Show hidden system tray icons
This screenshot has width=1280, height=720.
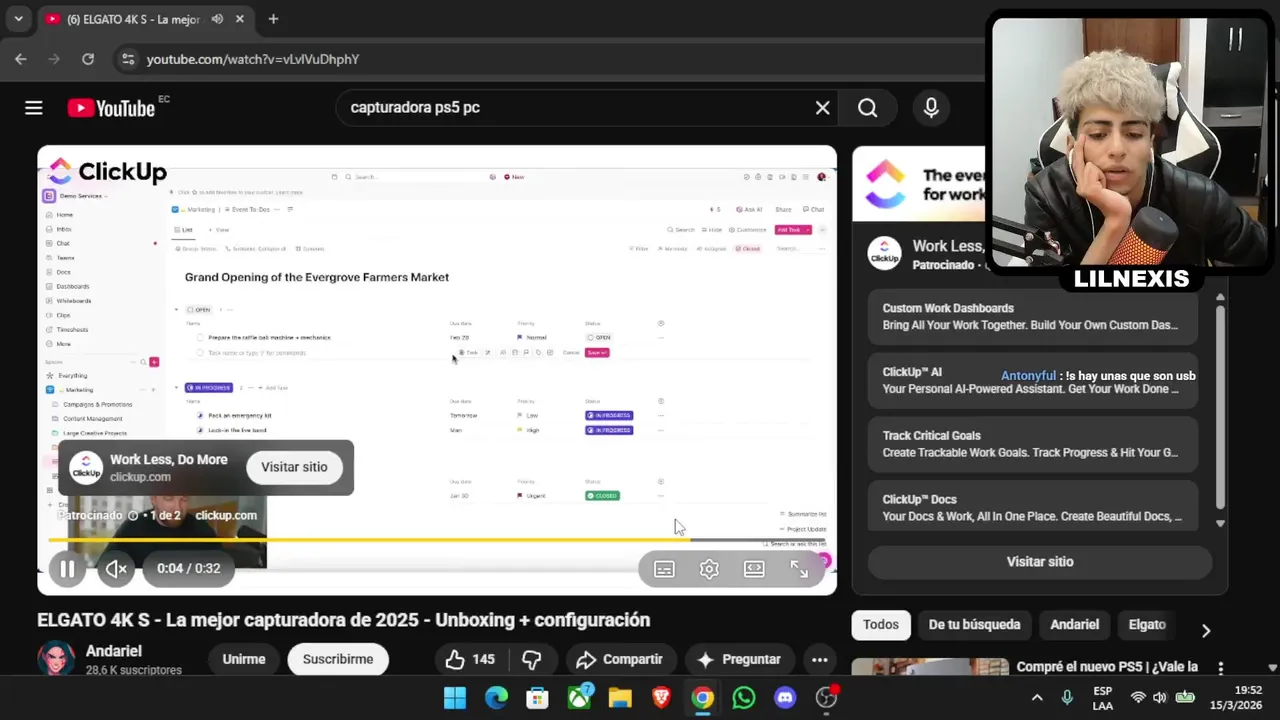tap(1037, 698)
